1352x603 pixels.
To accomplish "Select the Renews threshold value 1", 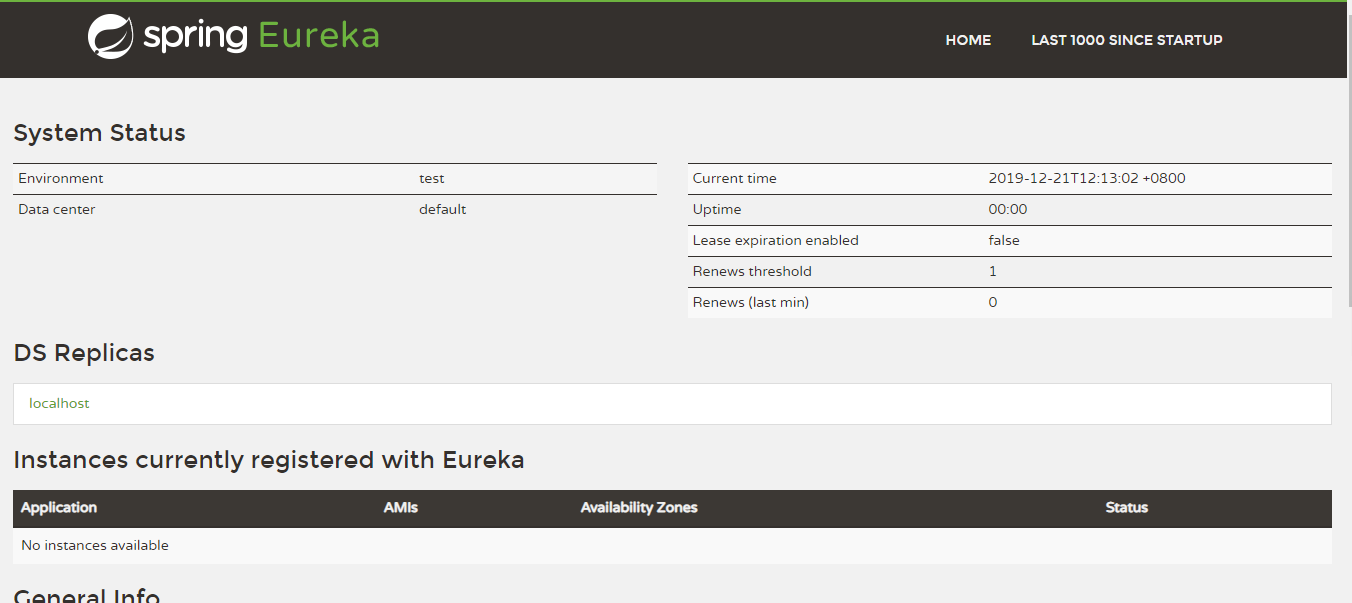I will [x=992, y=271].
